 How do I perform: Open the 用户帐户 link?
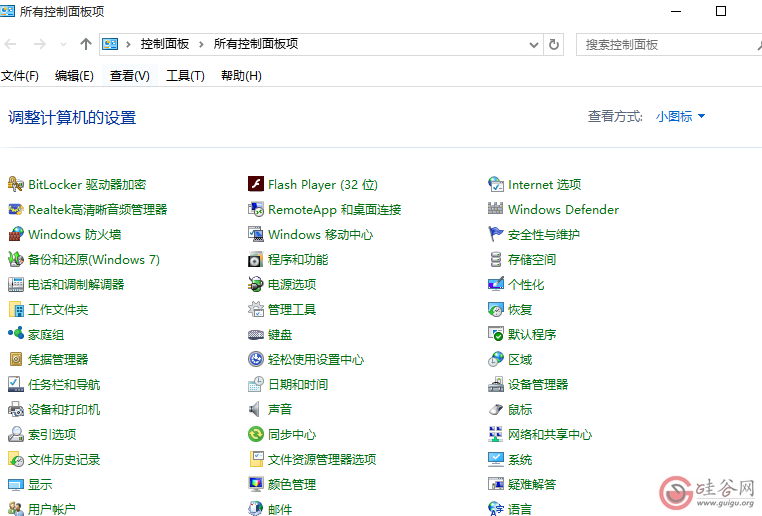(52, 509)
